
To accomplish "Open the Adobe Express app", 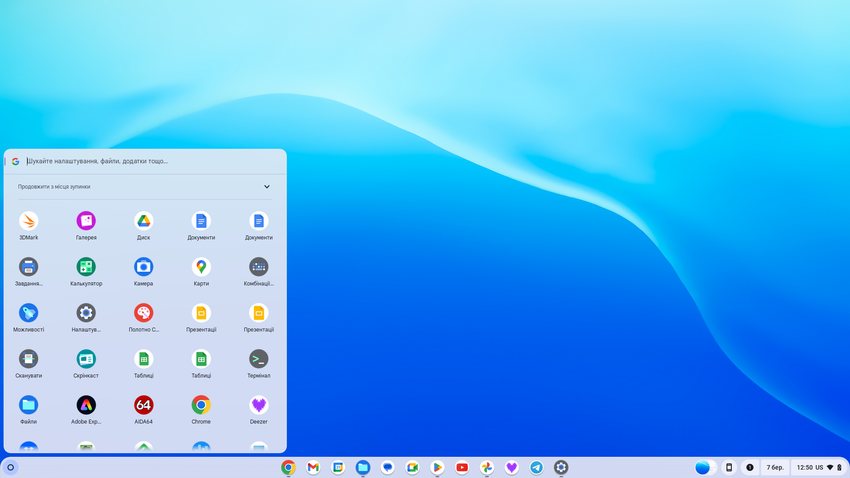I will click(86, 405).
